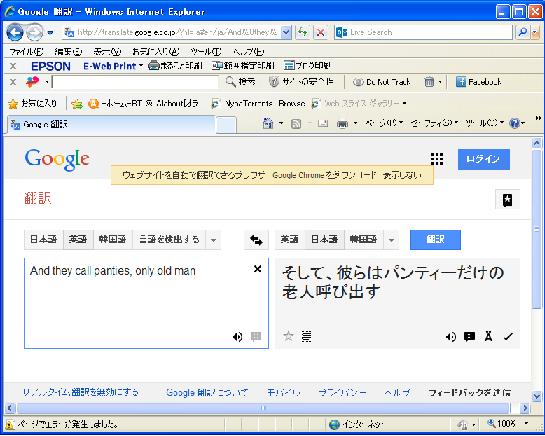
Task: Open the Facebook toolbar button
Action: (x=478, y=82)
